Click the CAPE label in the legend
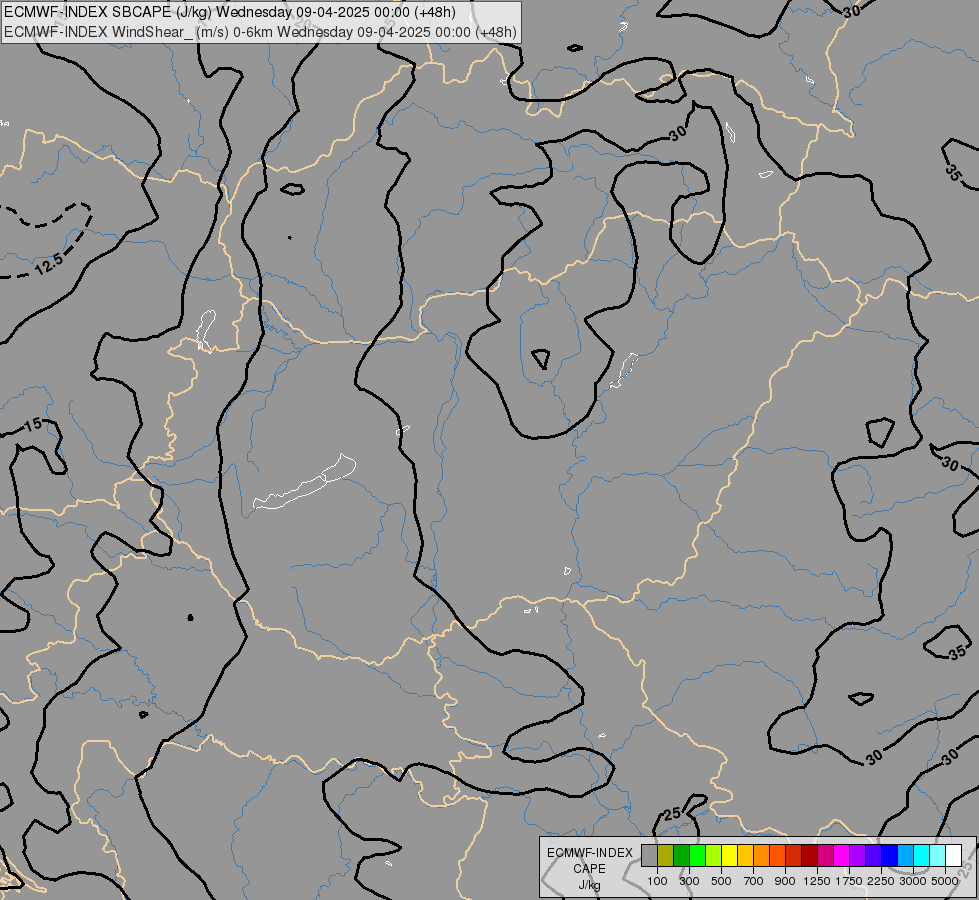The image size is (979, 900). (589, 869)
